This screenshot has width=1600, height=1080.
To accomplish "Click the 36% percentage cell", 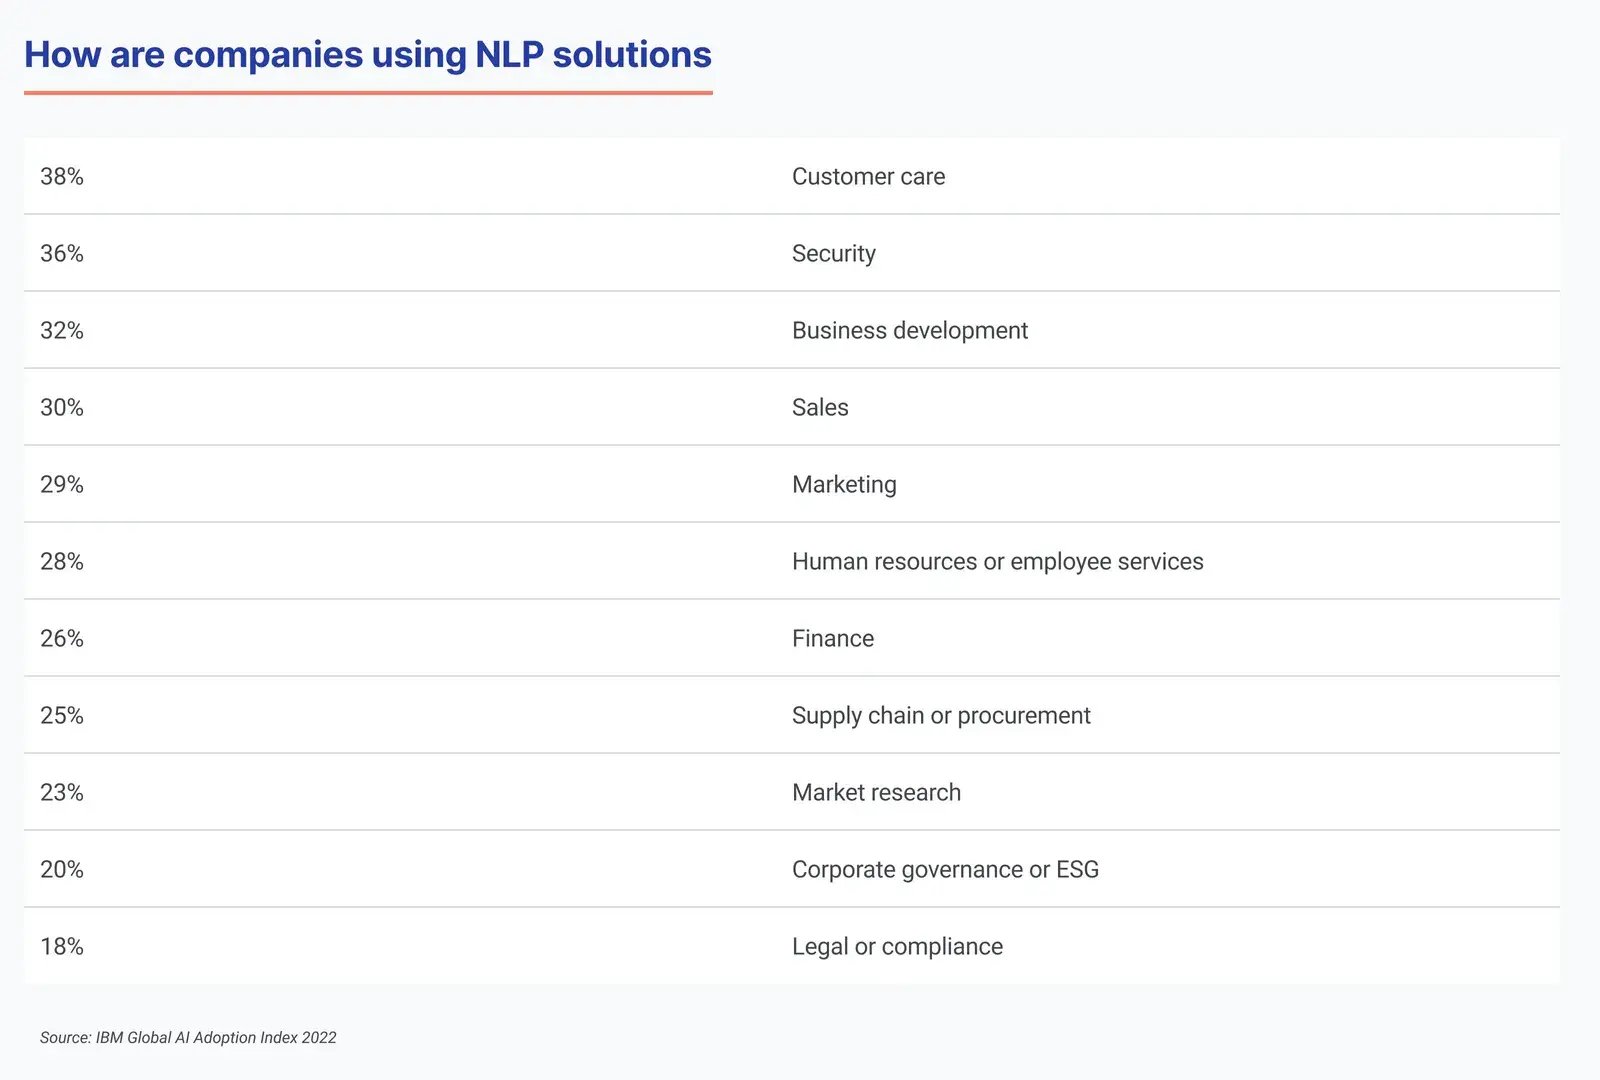I will click(62, 254).
